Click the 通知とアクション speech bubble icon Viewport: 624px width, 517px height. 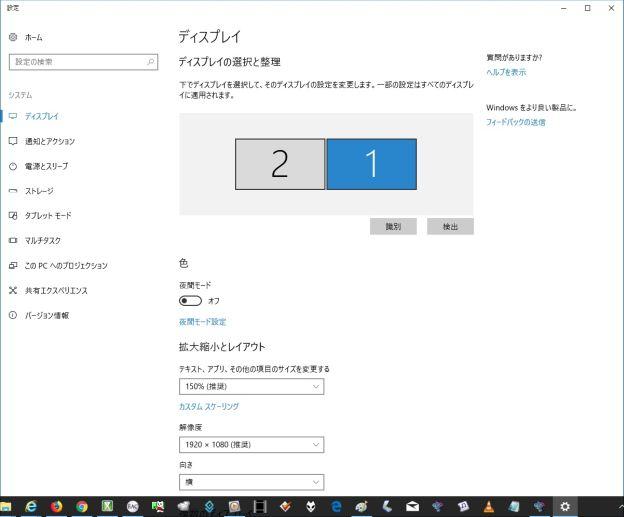(13, 141)
